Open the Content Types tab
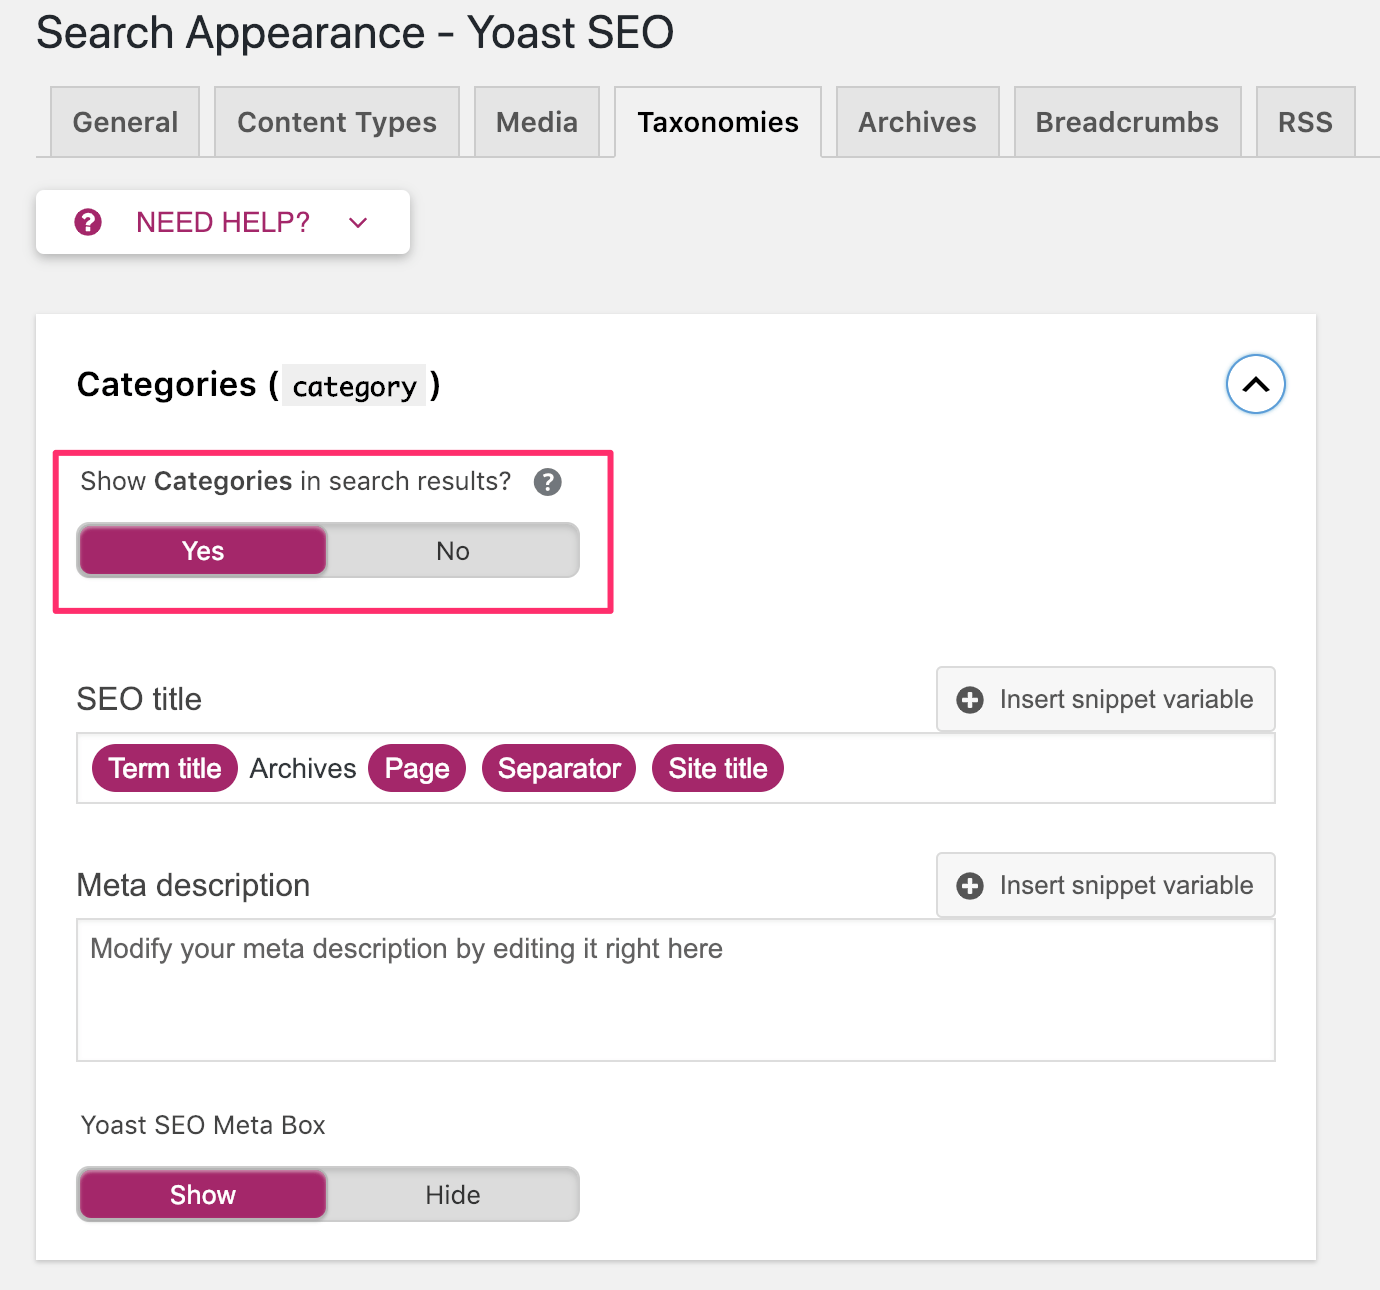This screenshot has height=1290, width=1380. 337,122
